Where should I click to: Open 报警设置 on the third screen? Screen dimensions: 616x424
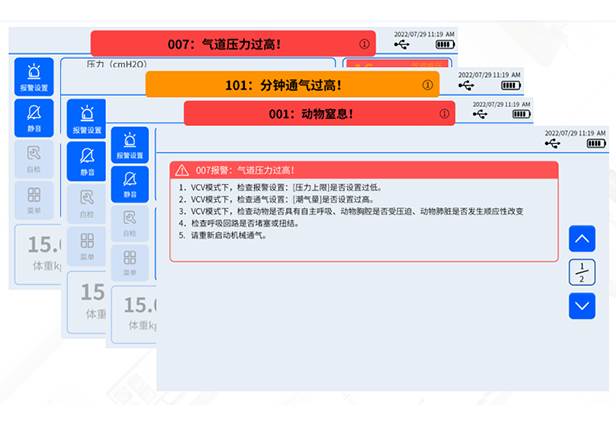click(129, 145)
